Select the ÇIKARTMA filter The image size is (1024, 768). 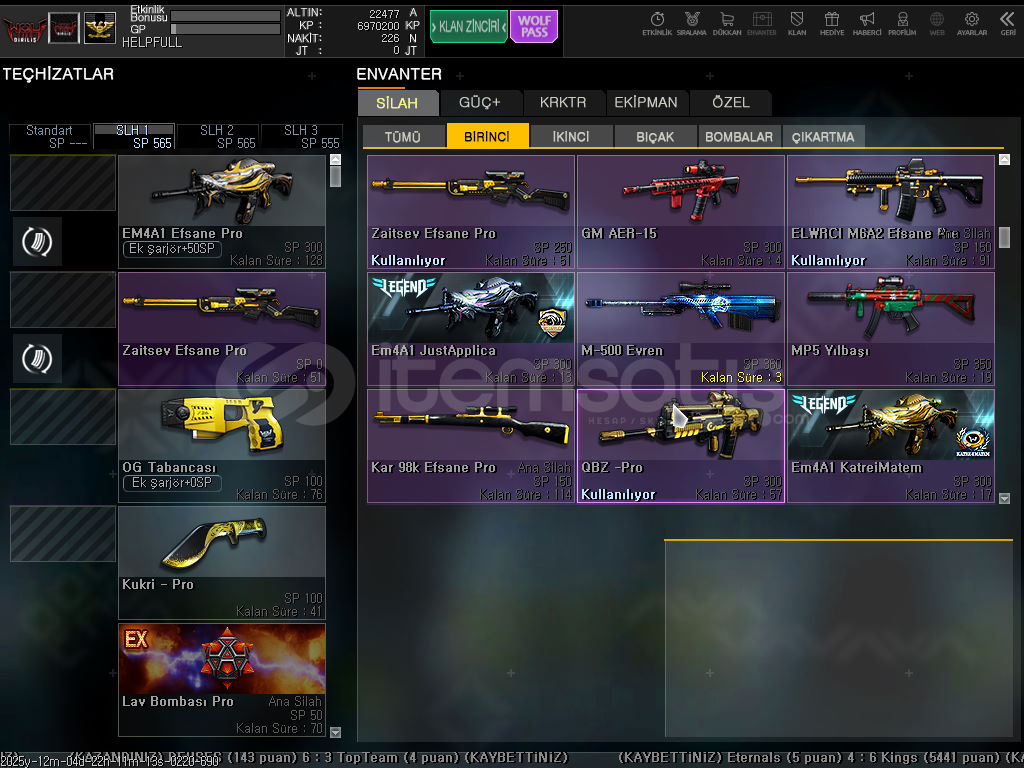(x=823, y=136)
